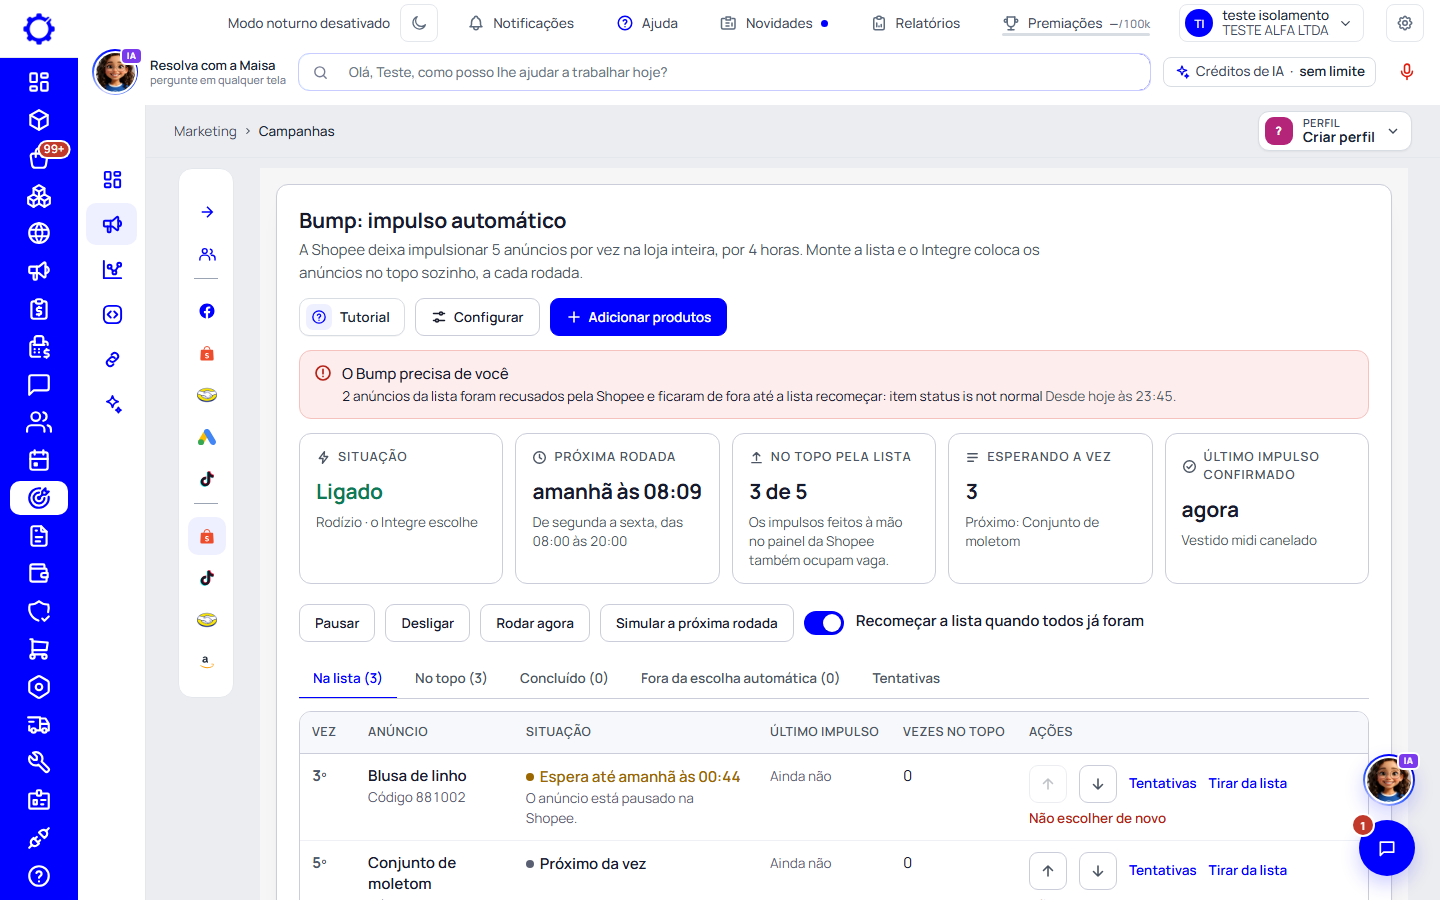Switch to the Concluído (0) tab
1440x900 pixels.
(564, 678)
